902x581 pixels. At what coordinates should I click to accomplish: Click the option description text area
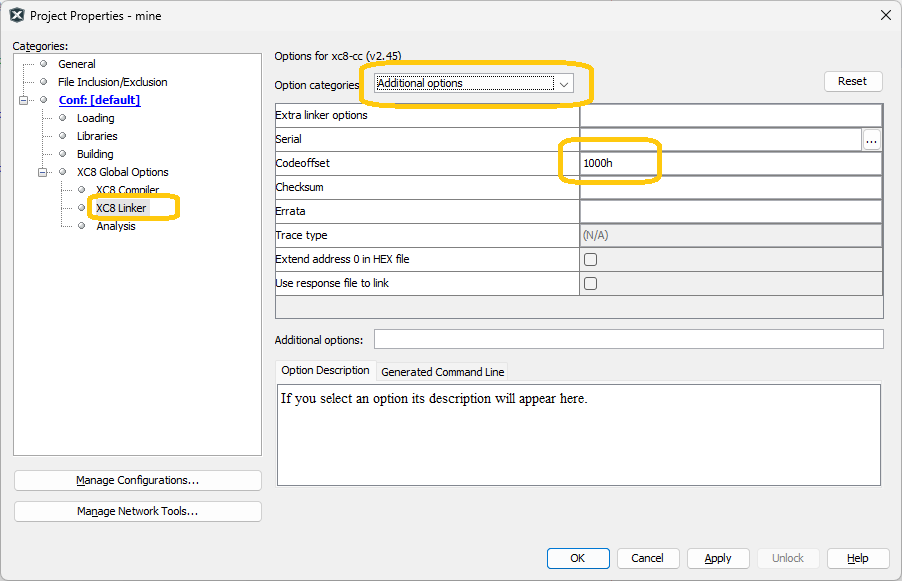click(579, 435)
